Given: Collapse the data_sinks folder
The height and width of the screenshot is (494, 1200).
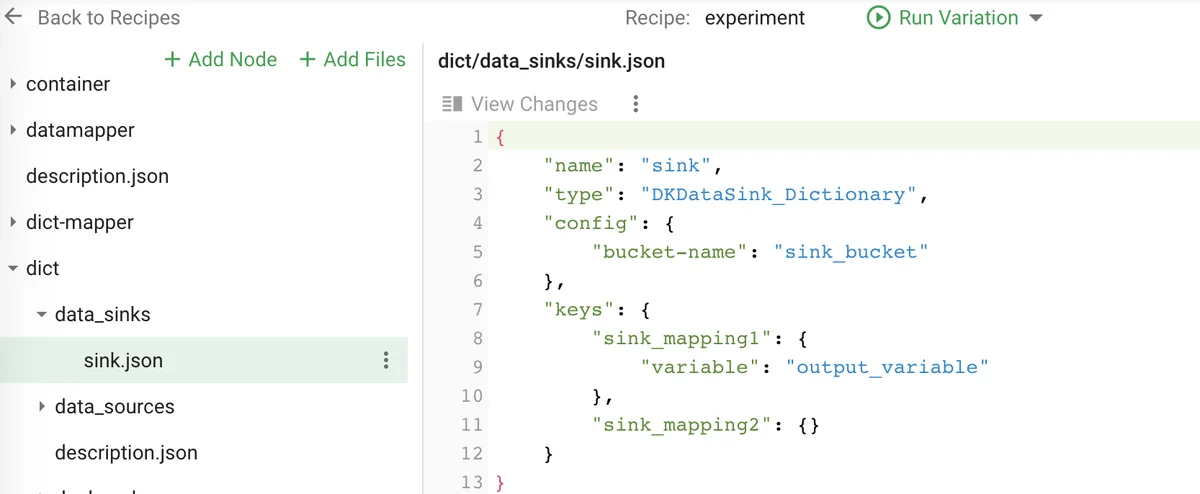Looking at the screenshot, I should point(41,315).
